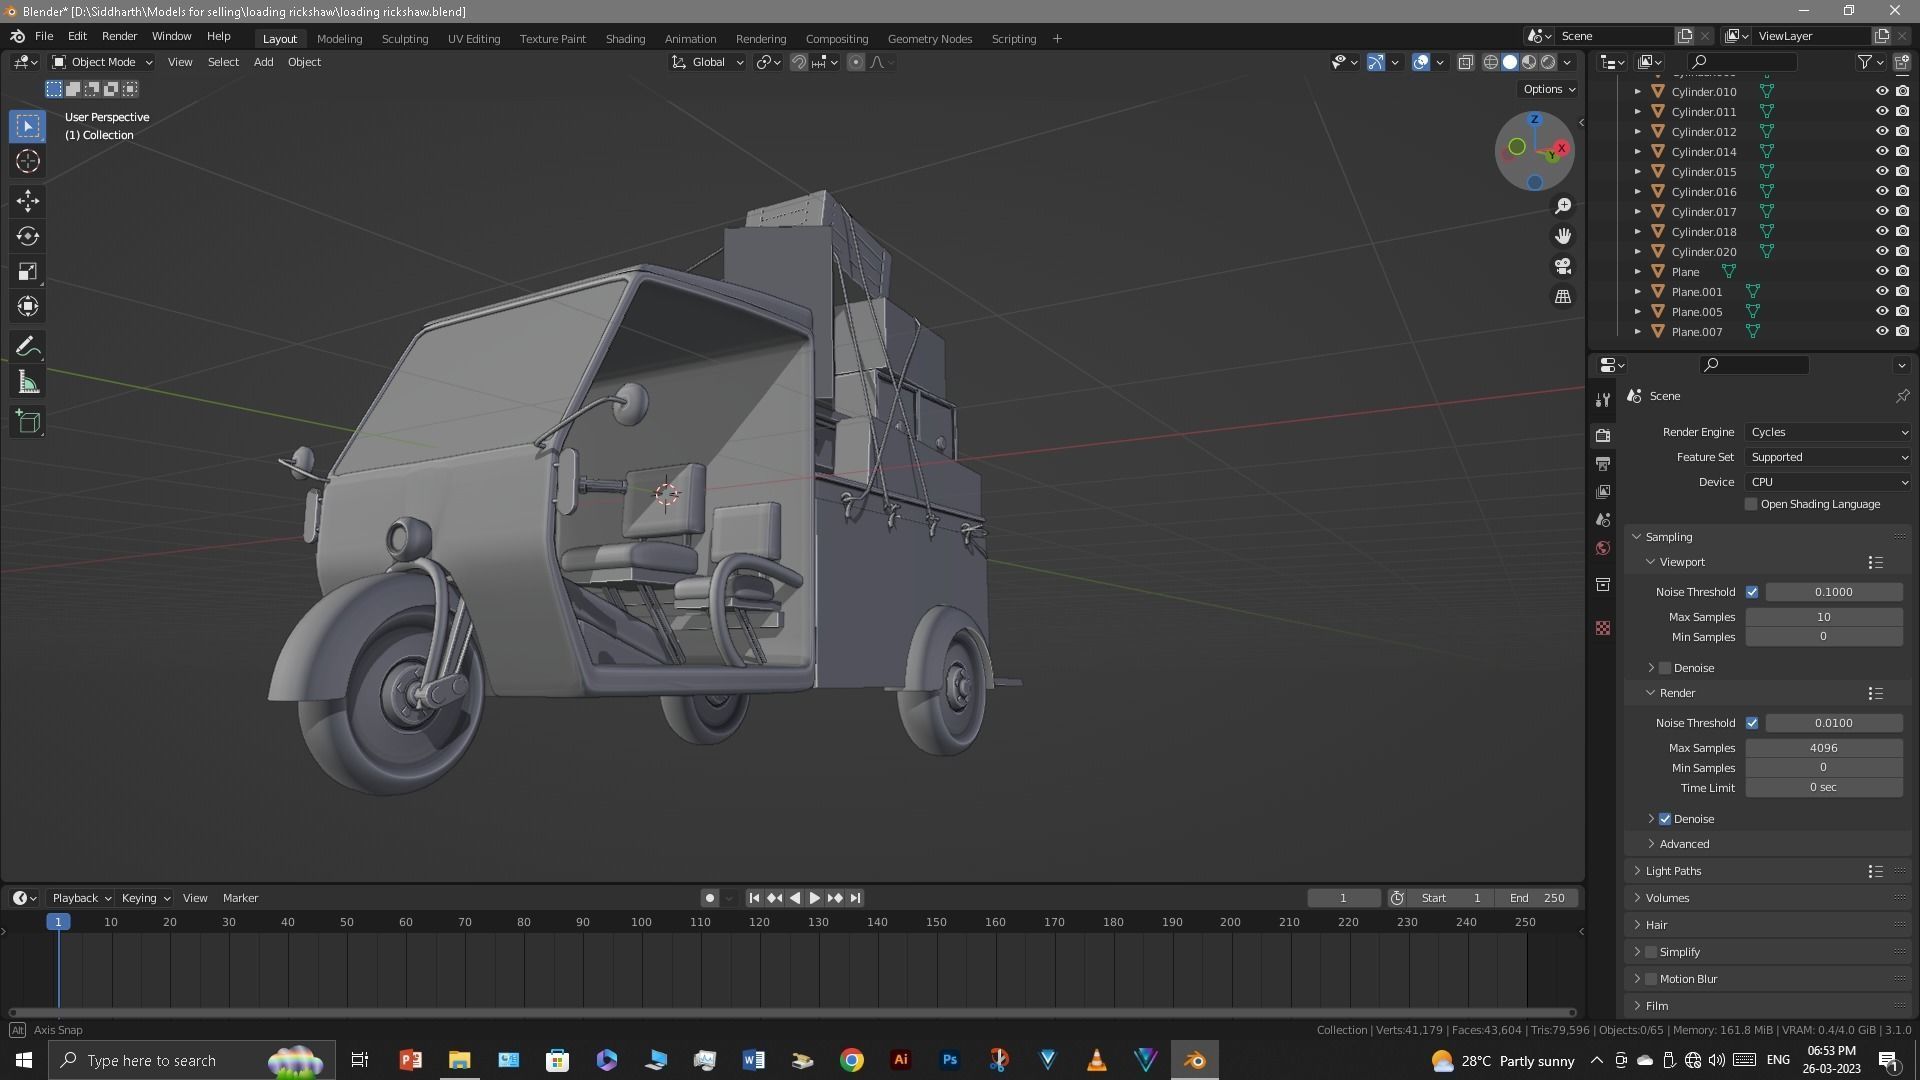Enable Open Shading Language checkbox
This screenshot has width=1920, height=1080.
(1751, 504)
